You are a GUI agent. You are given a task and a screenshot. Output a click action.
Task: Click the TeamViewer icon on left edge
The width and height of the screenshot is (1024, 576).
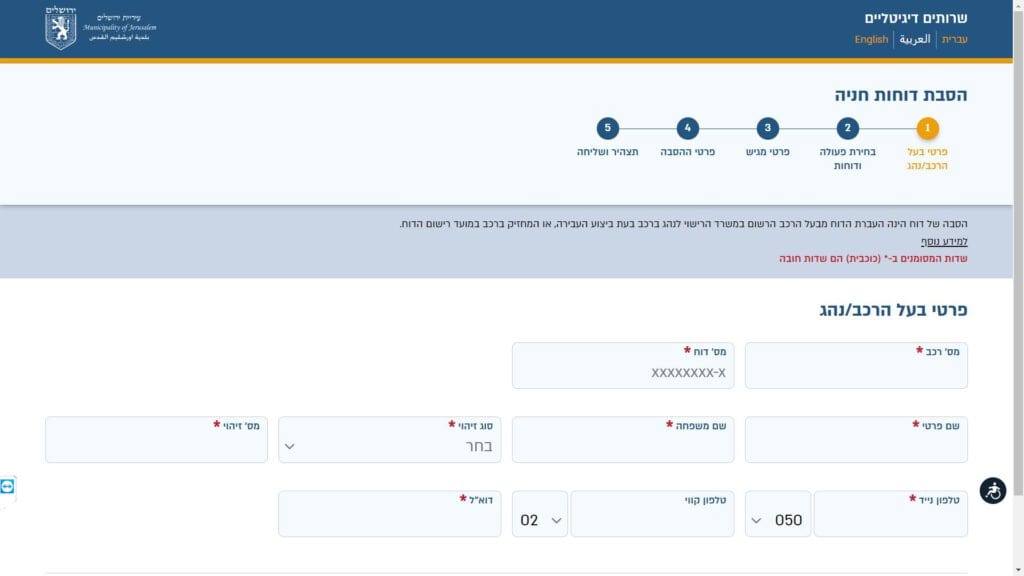8,487
